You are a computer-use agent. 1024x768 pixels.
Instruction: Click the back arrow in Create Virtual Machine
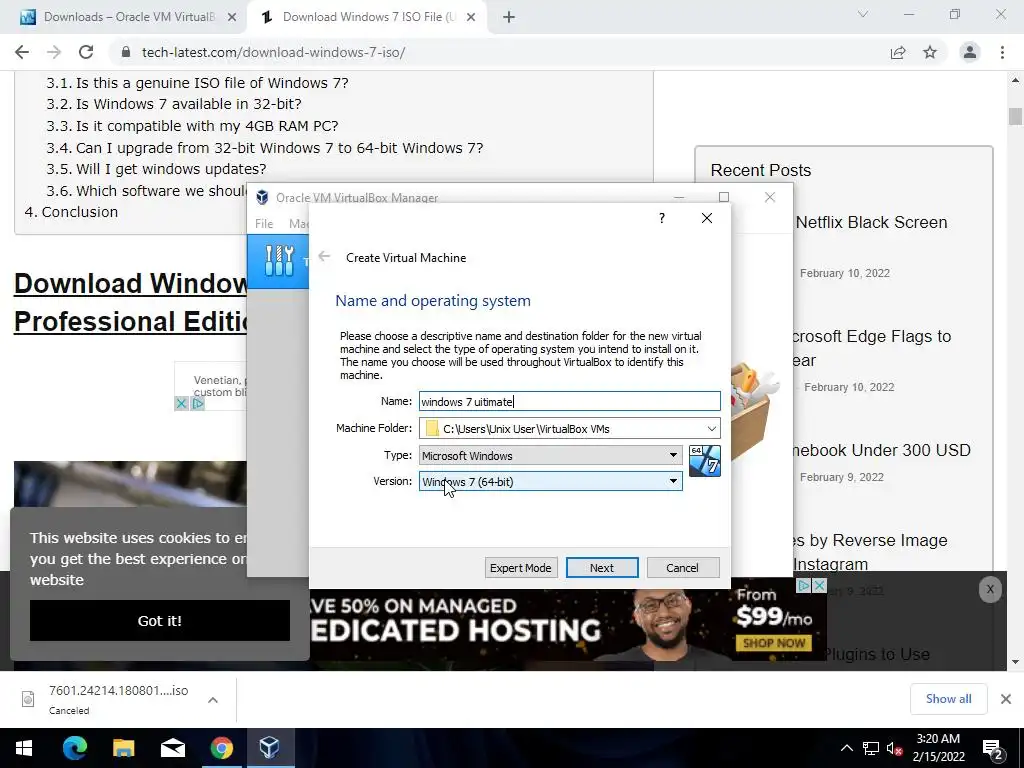[x=324, y=257]
